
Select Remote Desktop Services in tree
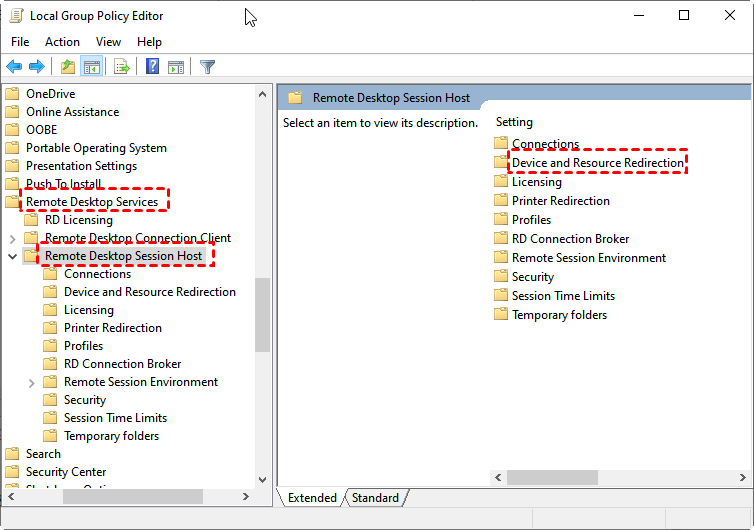point(92,202)
